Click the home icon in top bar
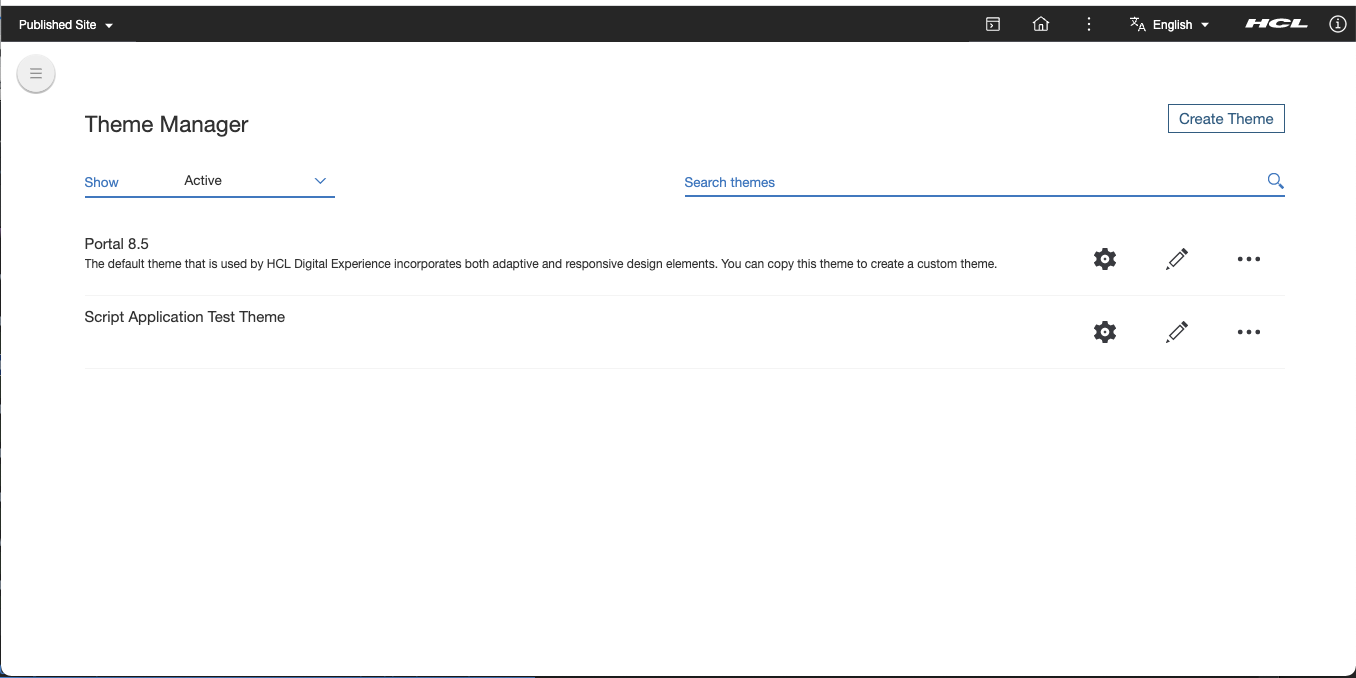The height and width of the screenshot is (678, 1356). click(1040, 23)
